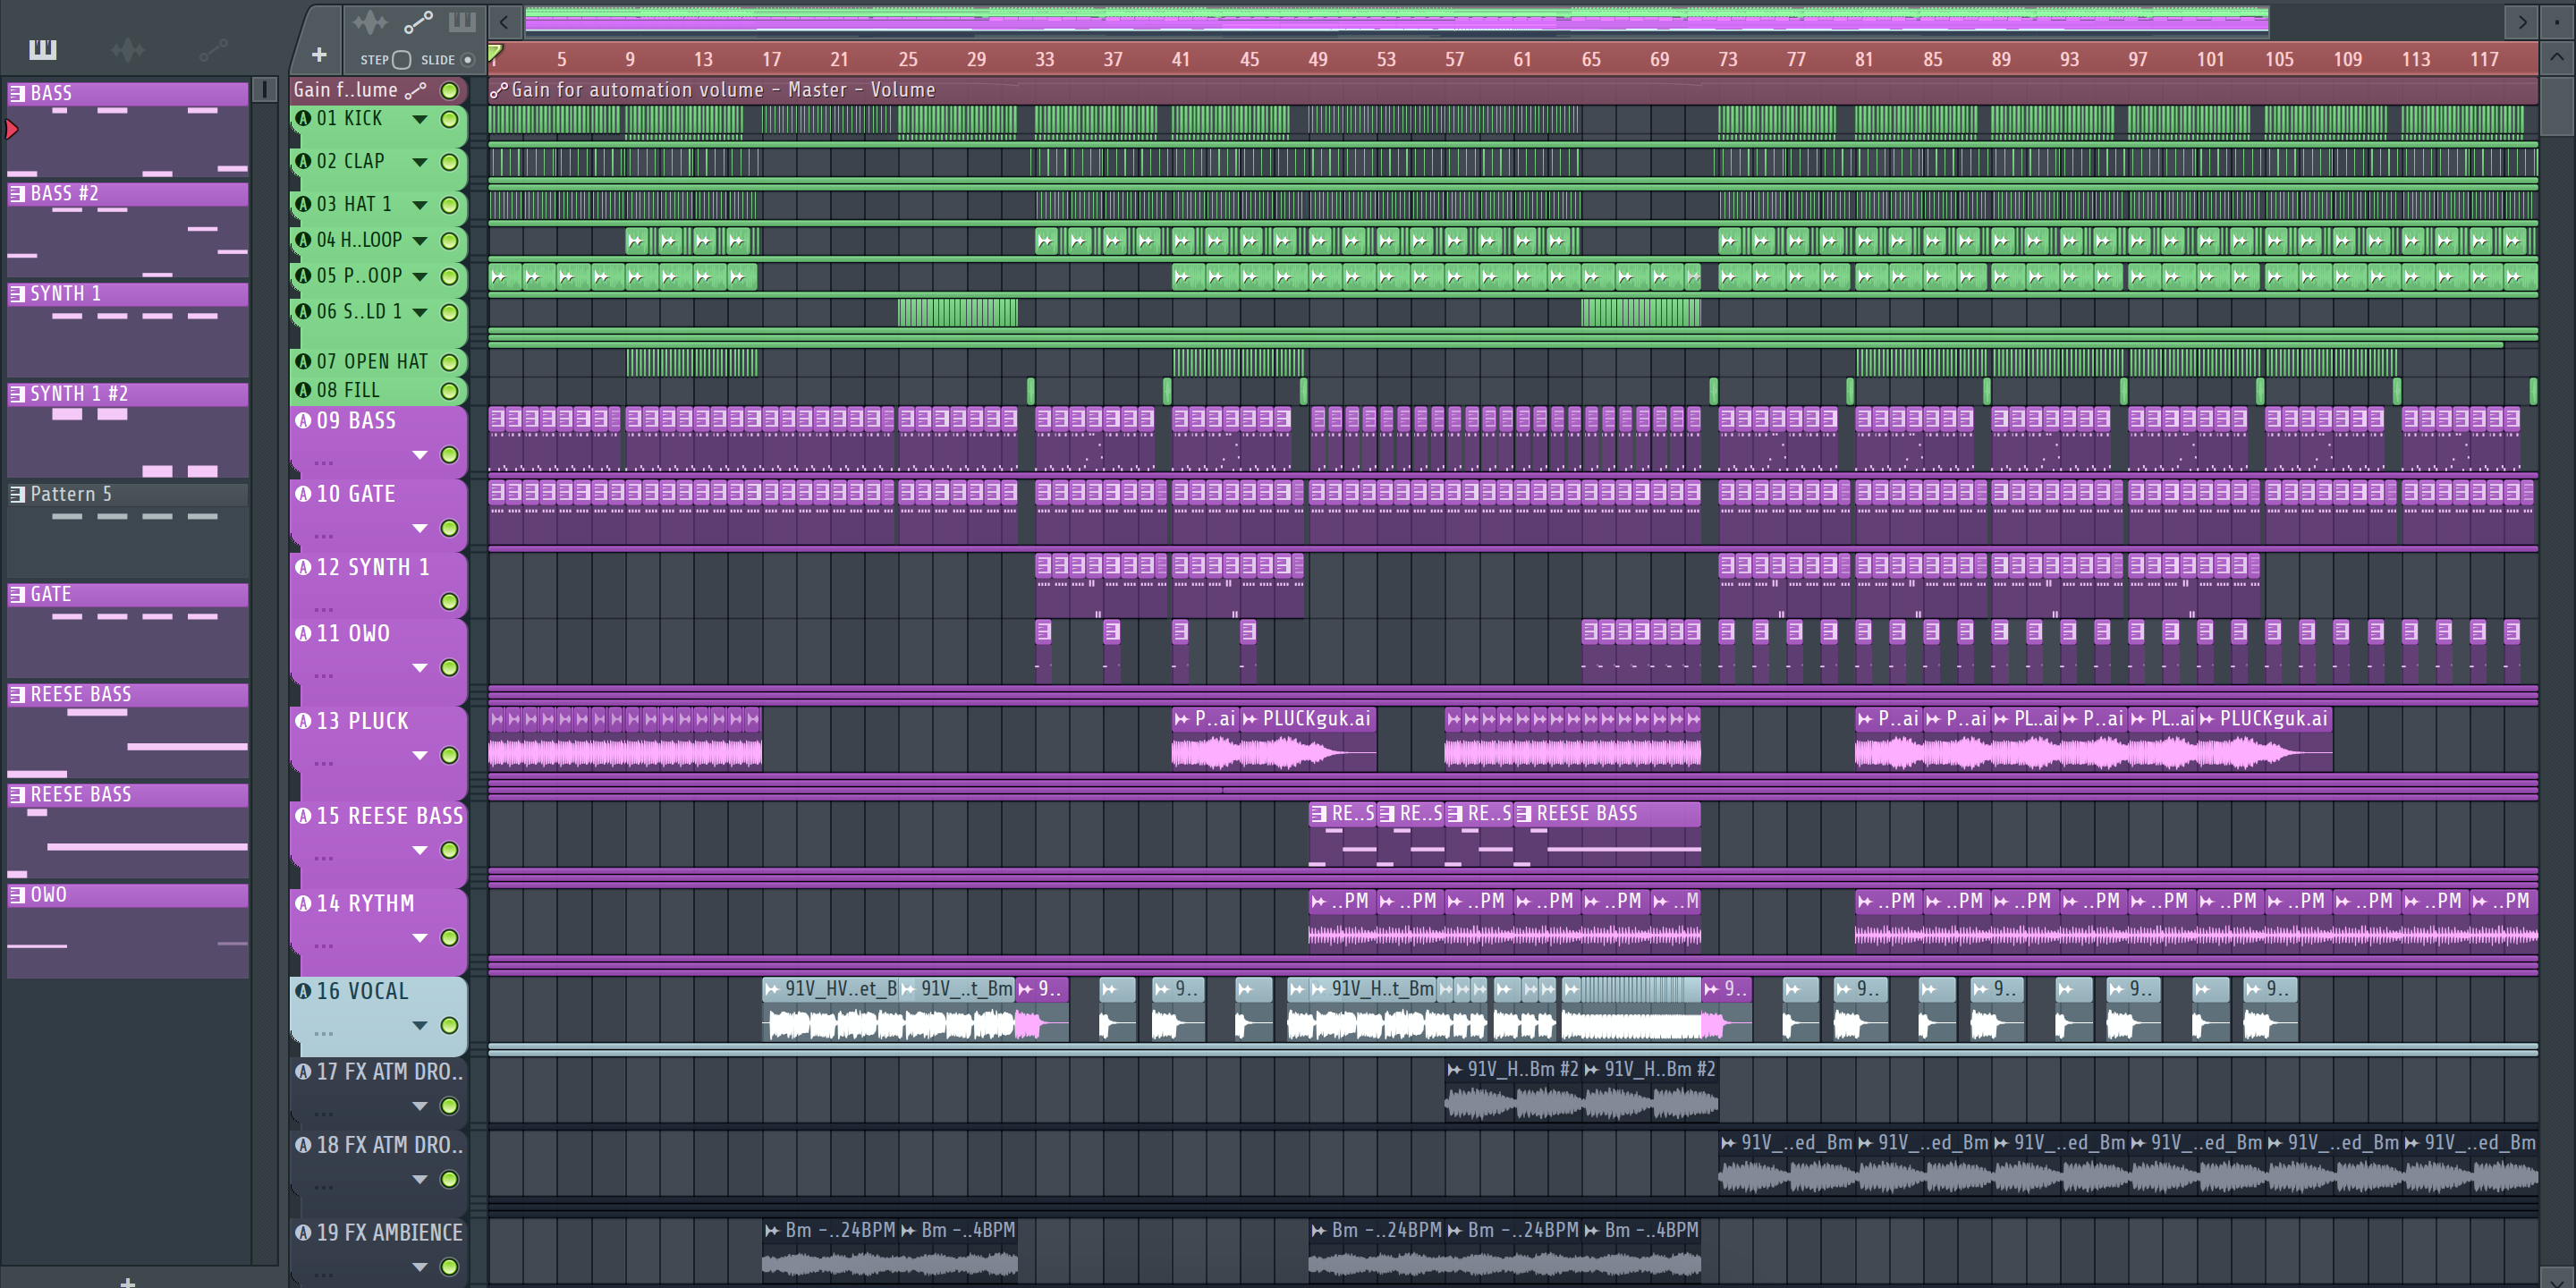Screen dimensions: 2576x1288
Task: Show audio clips in the picker panel
Action: pyautogui.click(x=127, y=49)
